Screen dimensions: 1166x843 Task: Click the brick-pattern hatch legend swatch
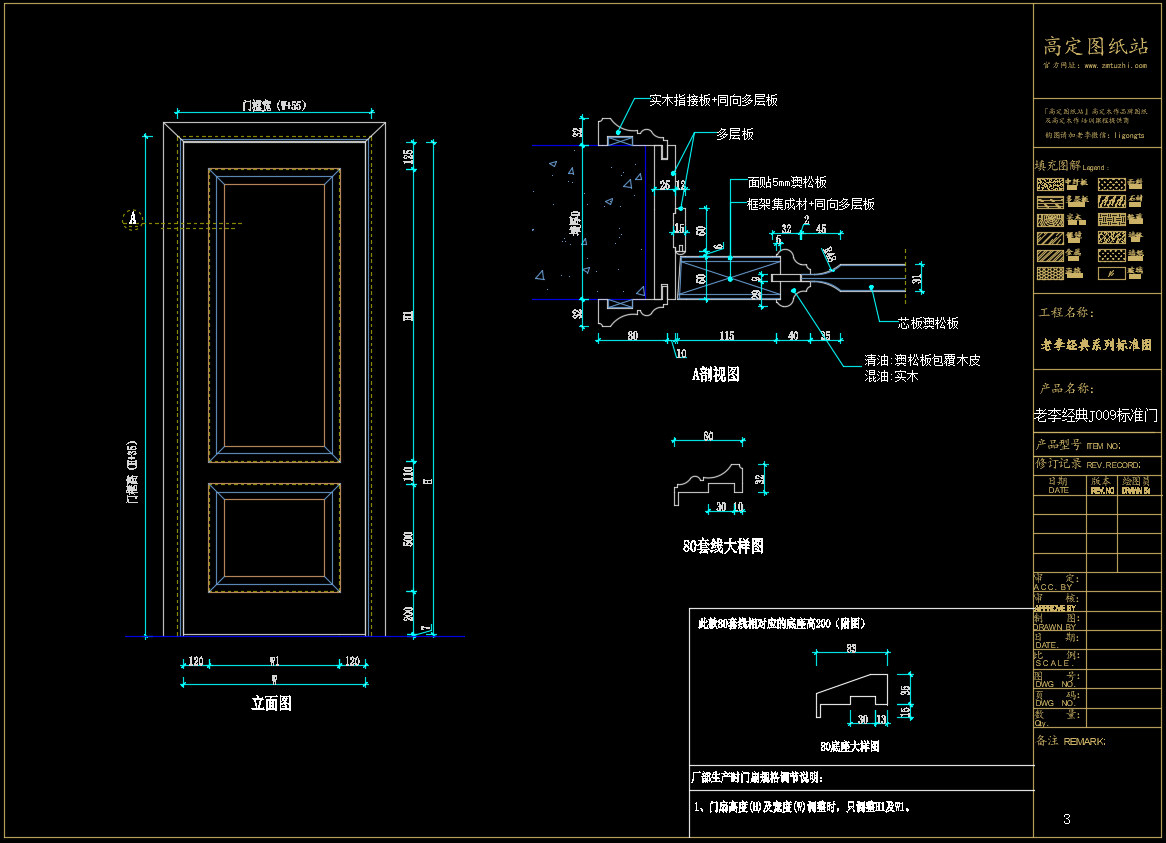(x=1110, y=220)
